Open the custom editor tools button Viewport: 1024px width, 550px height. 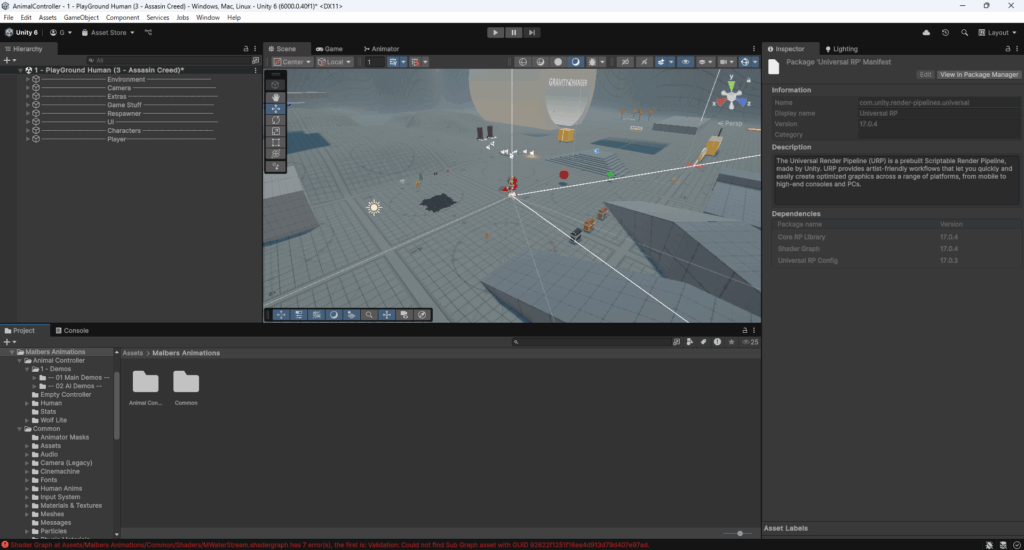276,166
